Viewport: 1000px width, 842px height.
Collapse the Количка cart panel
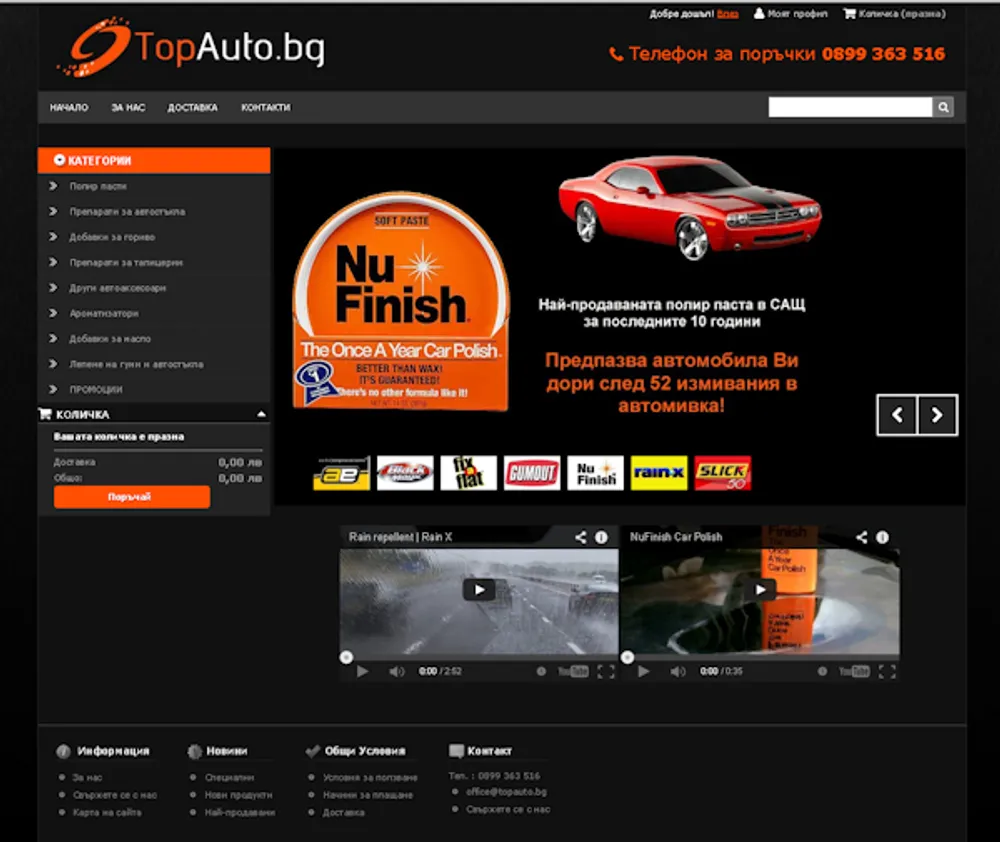261,414
